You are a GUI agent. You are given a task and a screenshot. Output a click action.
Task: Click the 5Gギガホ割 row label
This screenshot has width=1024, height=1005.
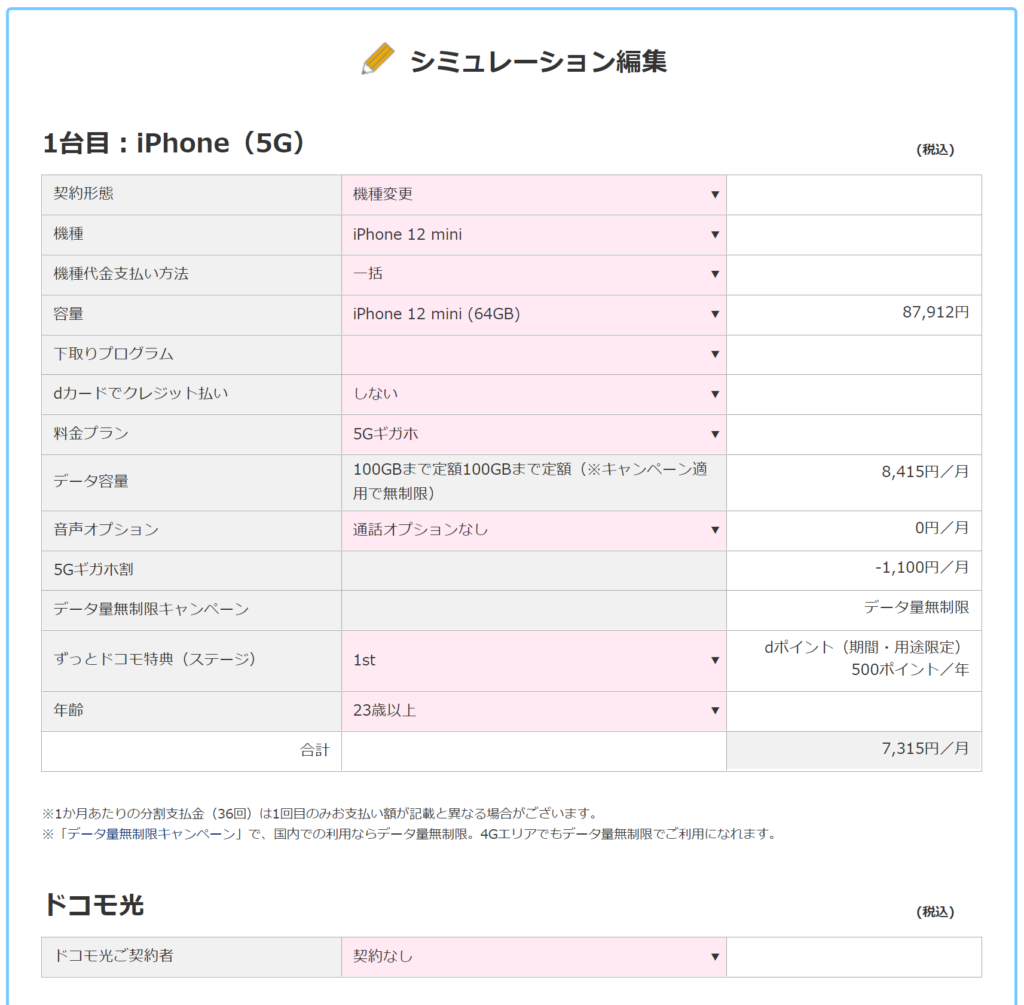[x=93, y=569]
